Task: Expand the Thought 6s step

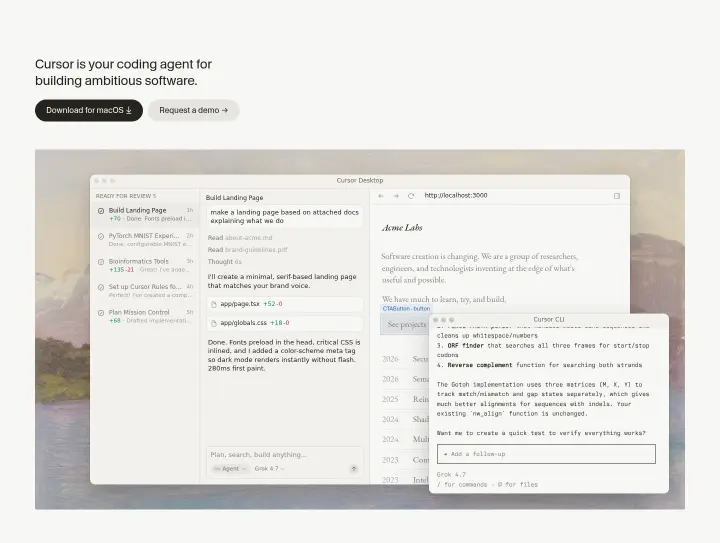Action: (225, 262)
